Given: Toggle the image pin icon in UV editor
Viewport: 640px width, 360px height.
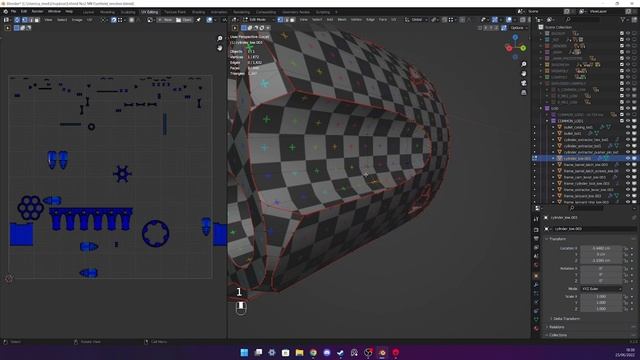Looking at the screenshot, I should click(199, 20).
